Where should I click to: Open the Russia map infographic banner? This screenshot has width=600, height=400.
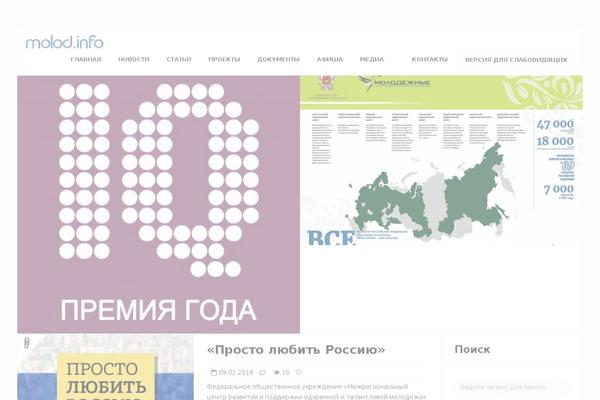pyautogui.click(x=441, y=161)
